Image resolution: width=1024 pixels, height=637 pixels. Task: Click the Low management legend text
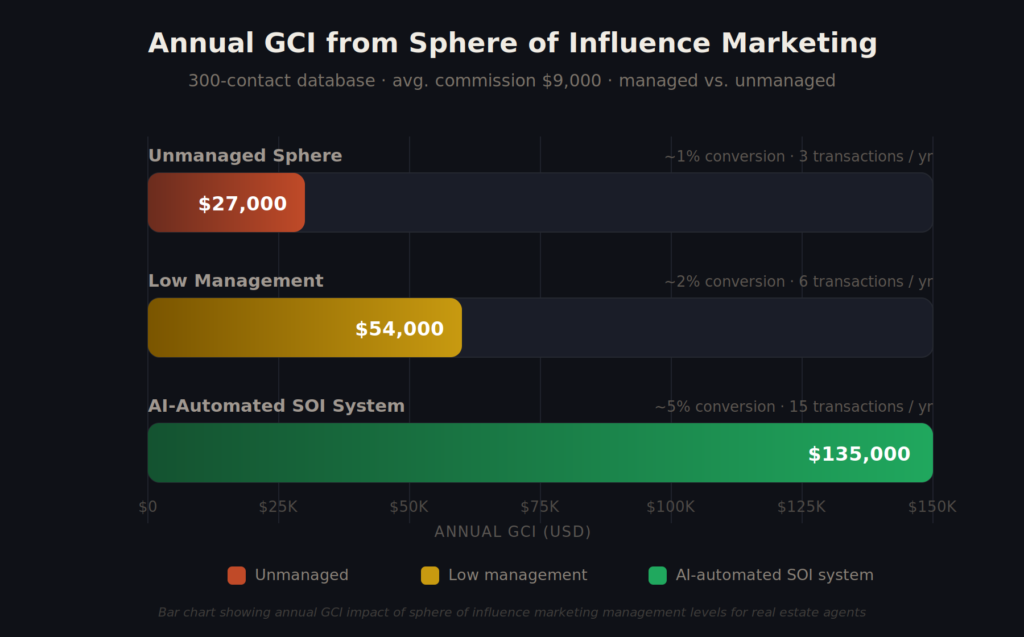click(x=518, y=576)
